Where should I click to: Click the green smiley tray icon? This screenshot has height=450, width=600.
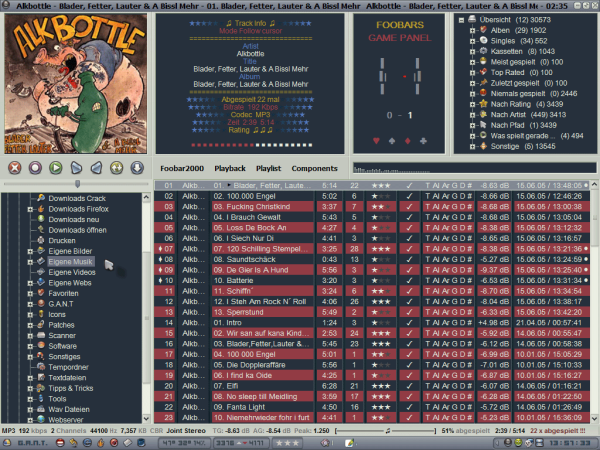[x=518, y=443]
